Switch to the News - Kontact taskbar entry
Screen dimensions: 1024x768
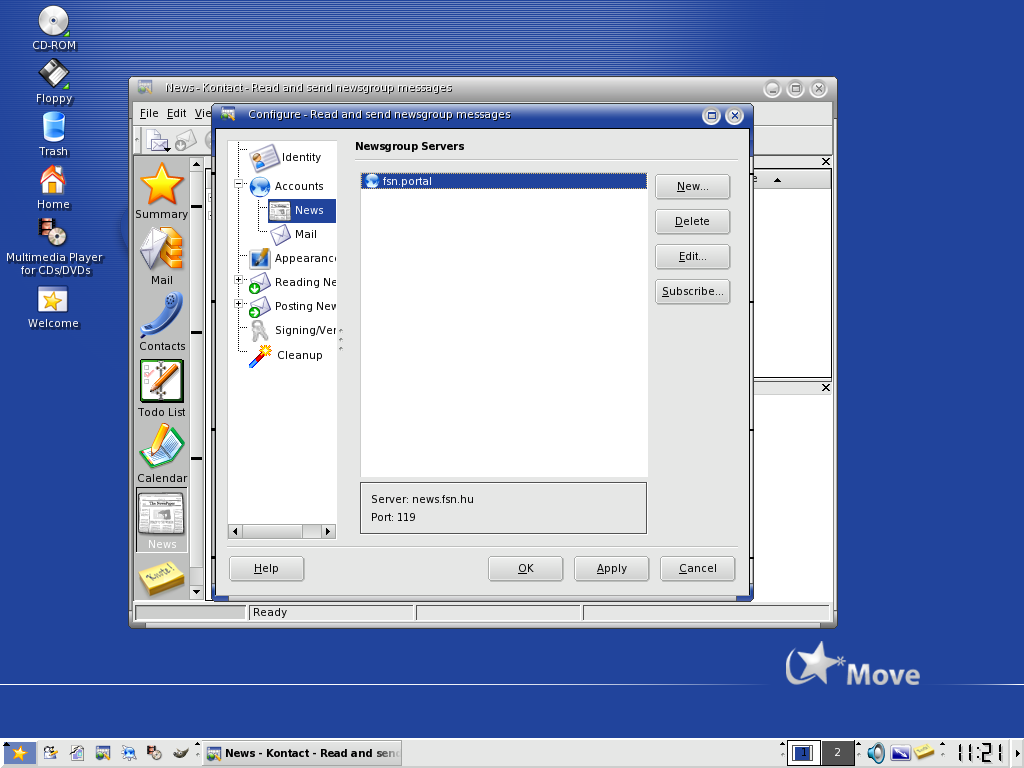pos(302,753)
